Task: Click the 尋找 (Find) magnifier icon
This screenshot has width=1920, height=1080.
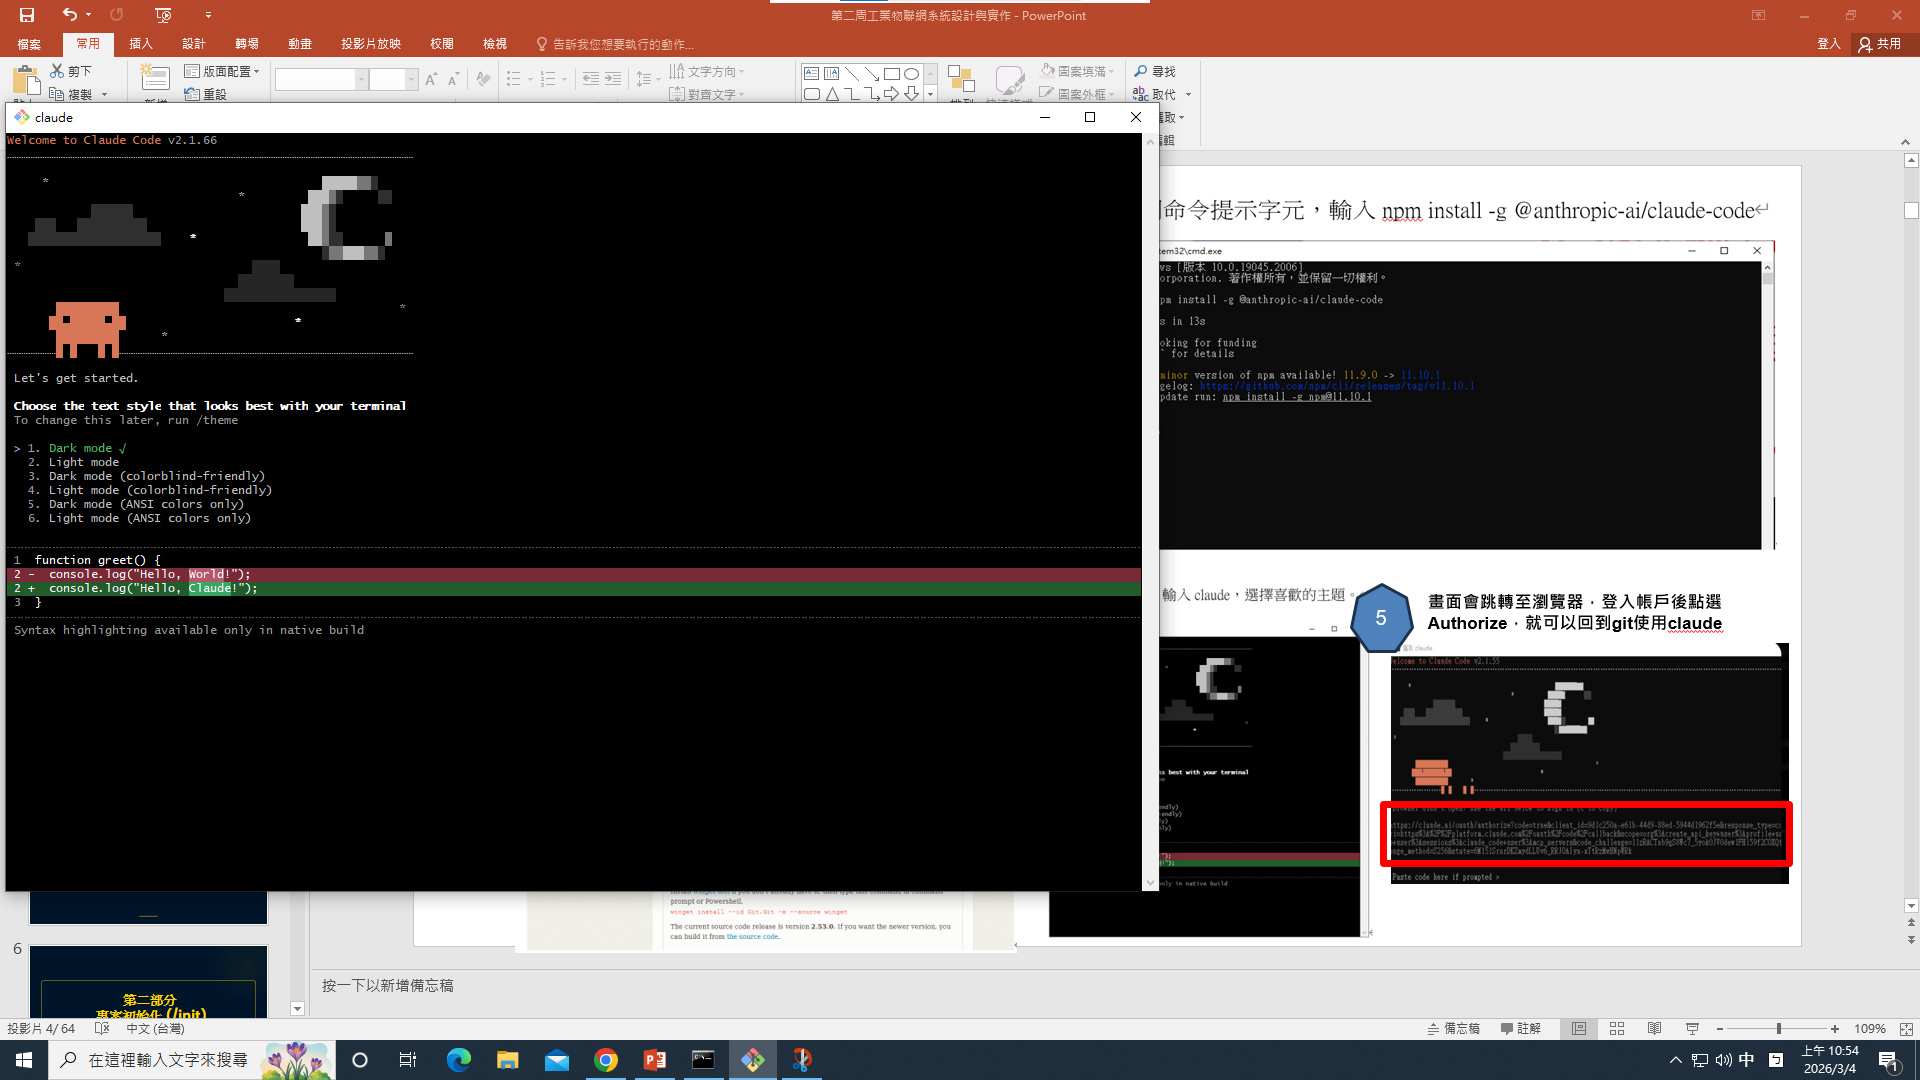Action: [1141, 71]
